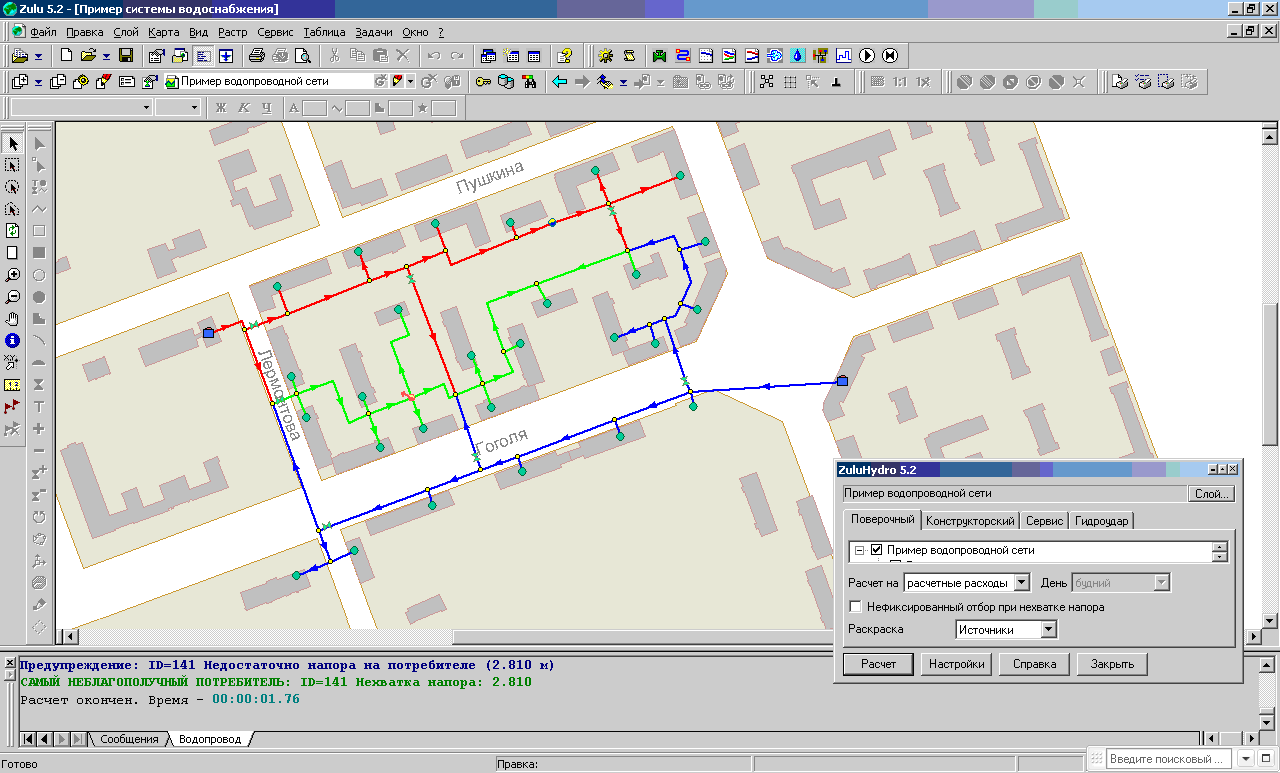Uncheck Пример водопроводной сети in layer tree
1280x773 pixels.
pyautogui.click(x=877, y=550)
